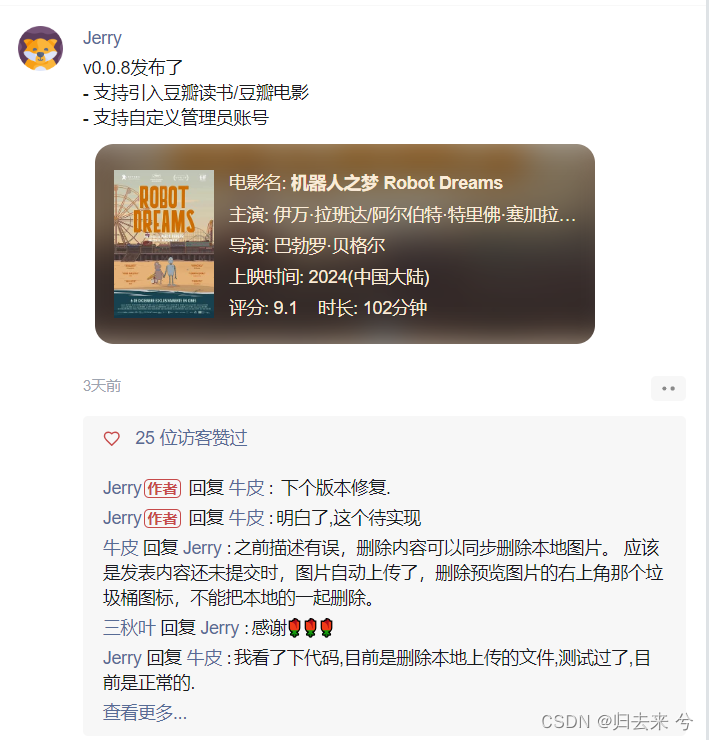The width and height of the screenshot is (709, 740).
Task: Click the 评分: 9.1 rating text
Action: pyautogui.click(x=263, y=308)
